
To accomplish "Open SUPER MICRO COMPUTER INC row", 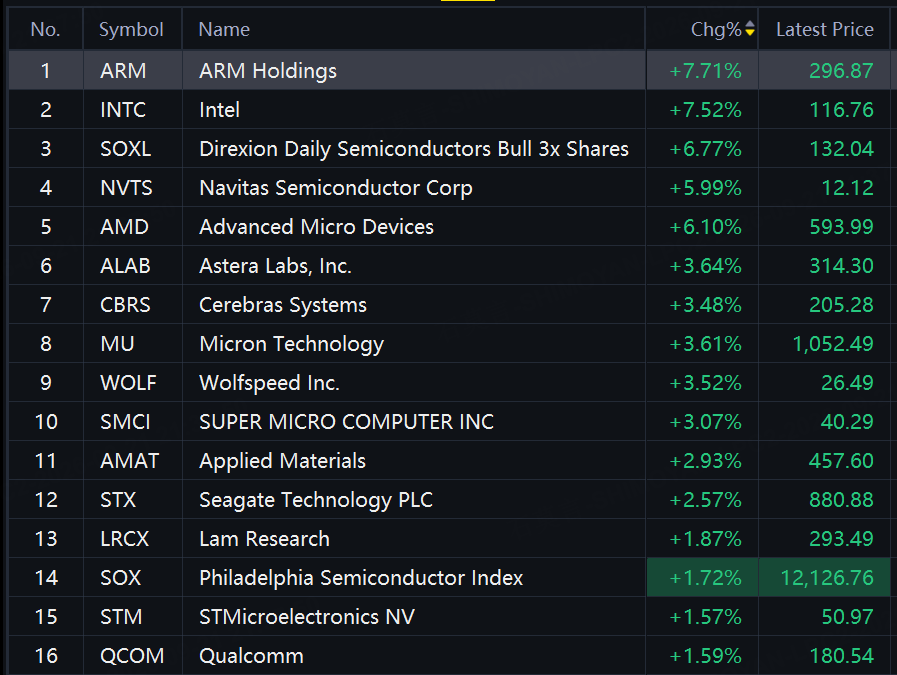I will point(449,422).
